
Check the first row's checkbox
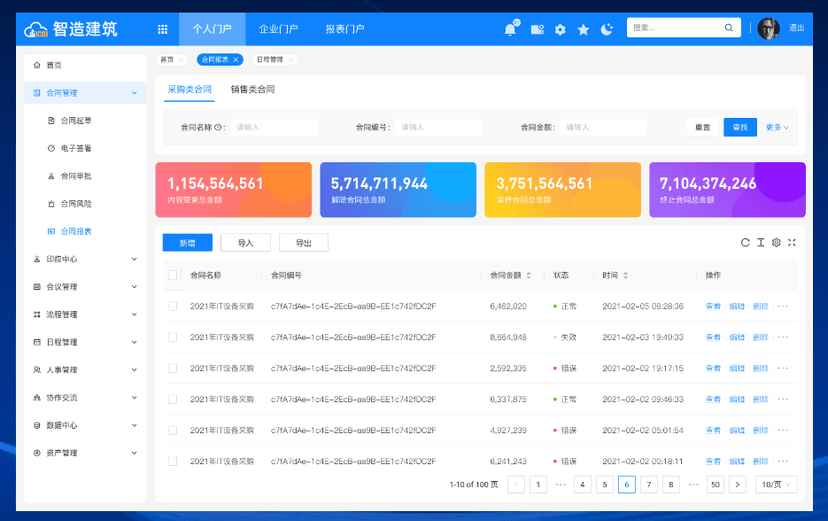tap(173, 306)
